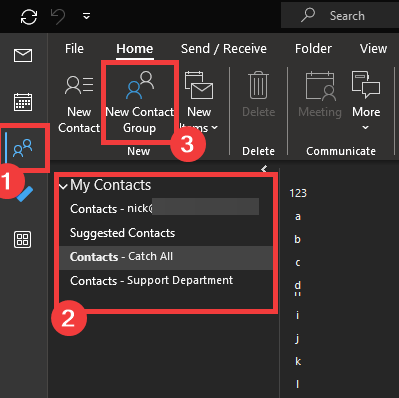Select Contacts - Catch All folder
Screen dimensions: 399x398
coord(166,257)
